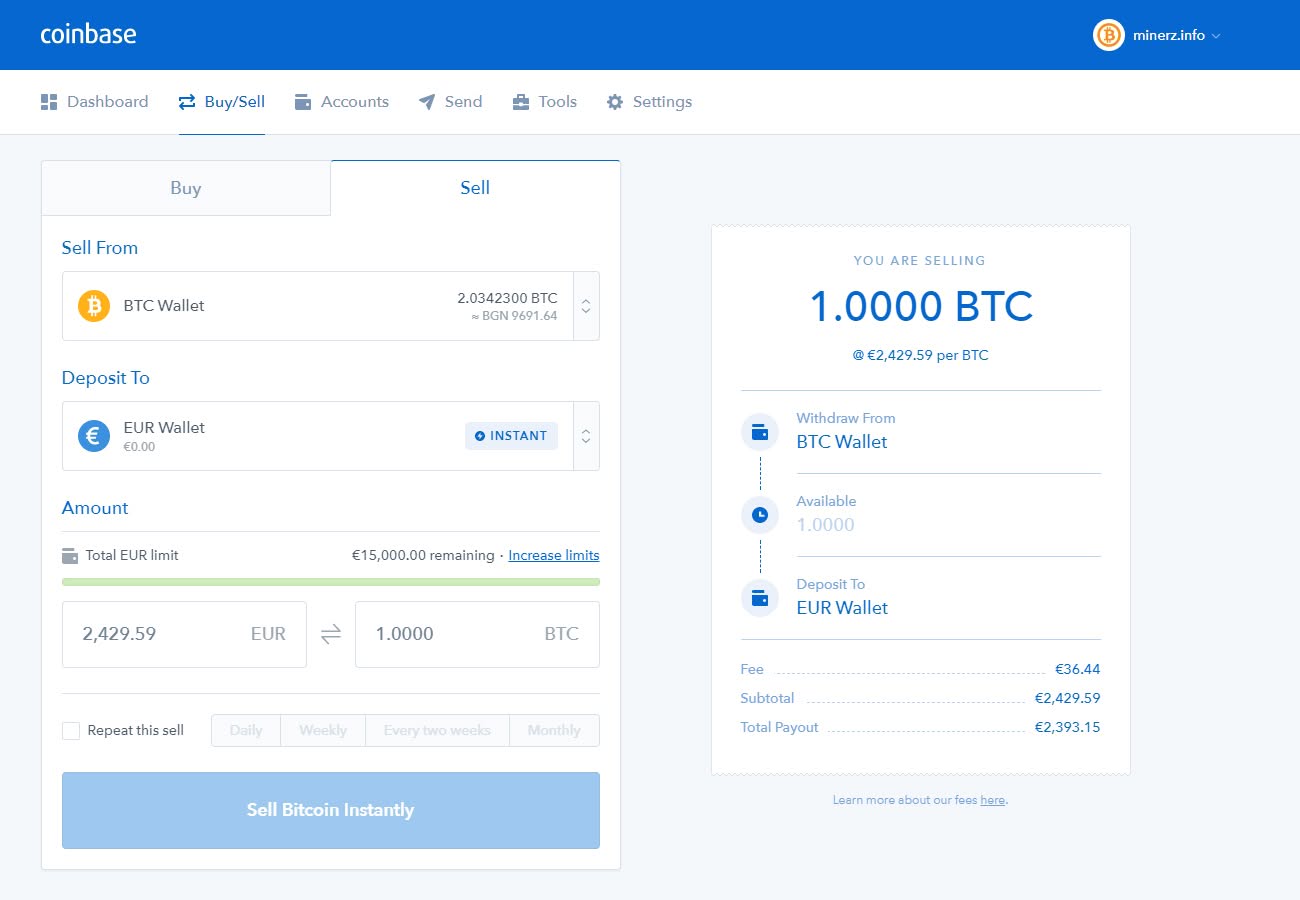Click the Total EUR limit wallet icon
This screenshot has width=1300, height=900.
(x=70, y=555)
